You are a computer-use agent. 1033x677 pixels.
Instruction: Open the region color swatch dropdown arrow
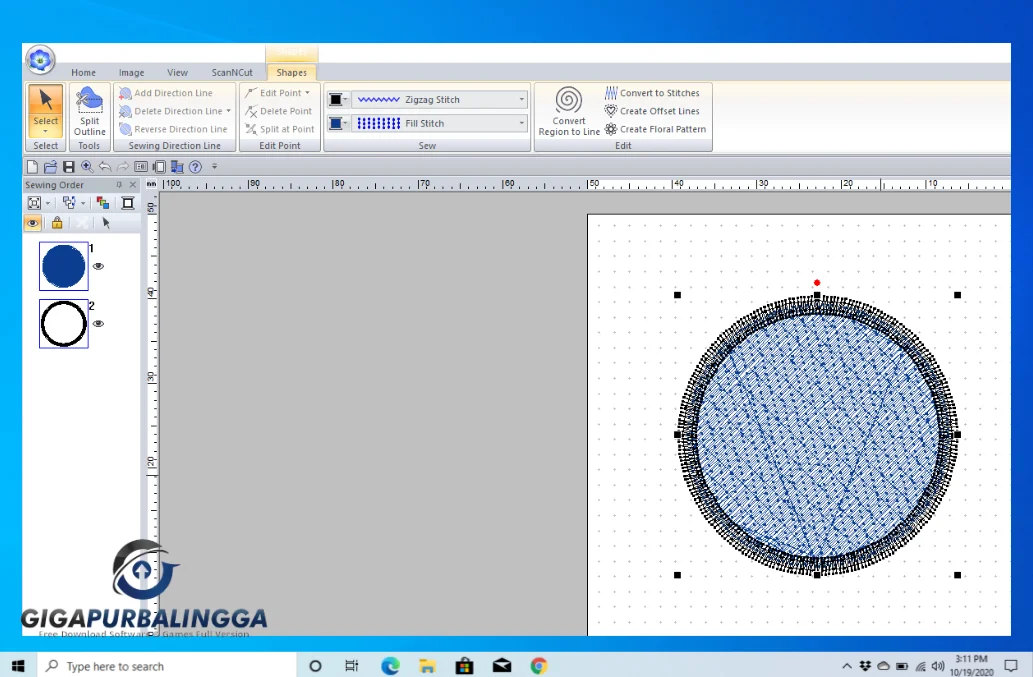tap(345, 123)
